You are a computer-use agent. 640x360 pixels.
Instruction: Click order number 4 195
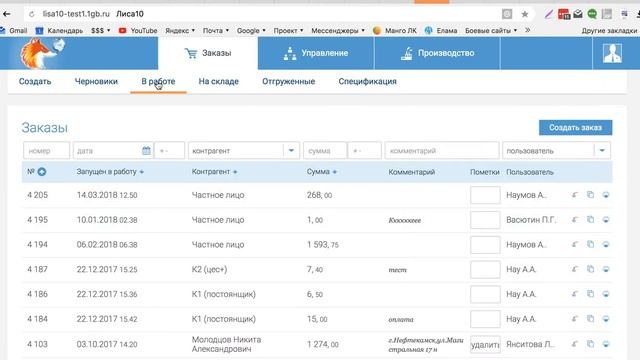[38, 220]
